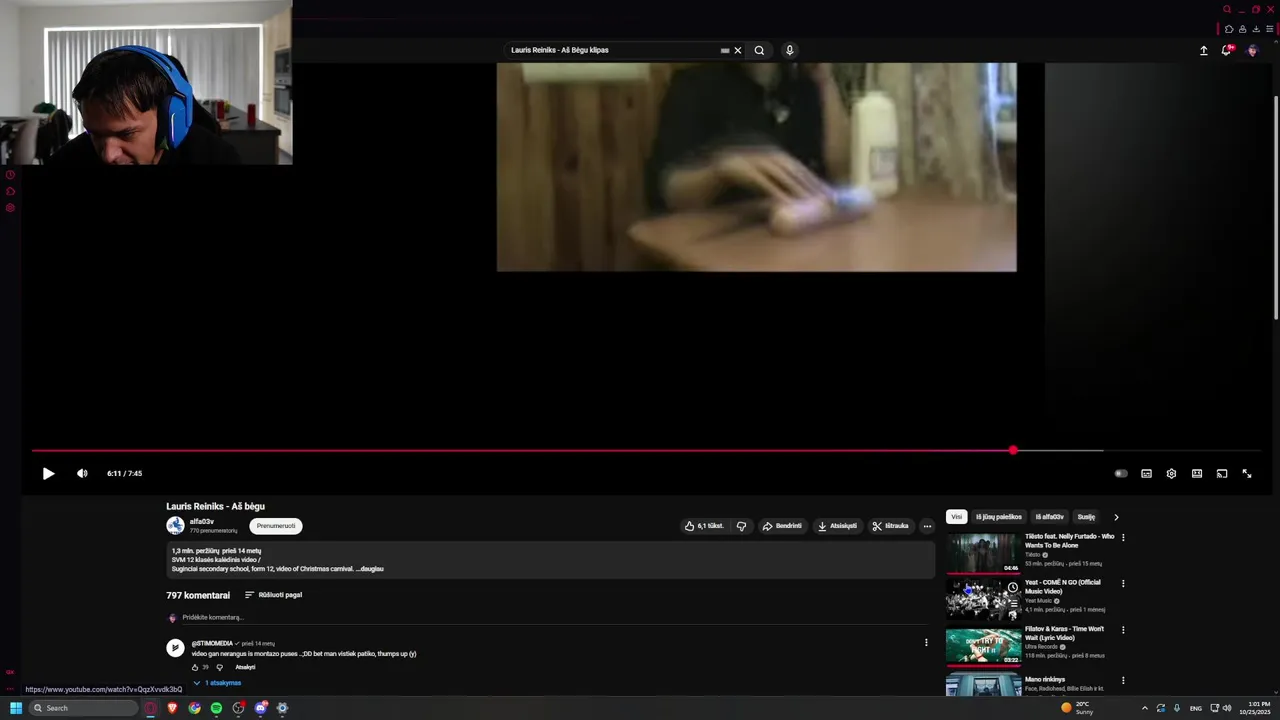The image size is (1280, 720).
Task: Open video player settings gear
Action: coord(1171,474)
